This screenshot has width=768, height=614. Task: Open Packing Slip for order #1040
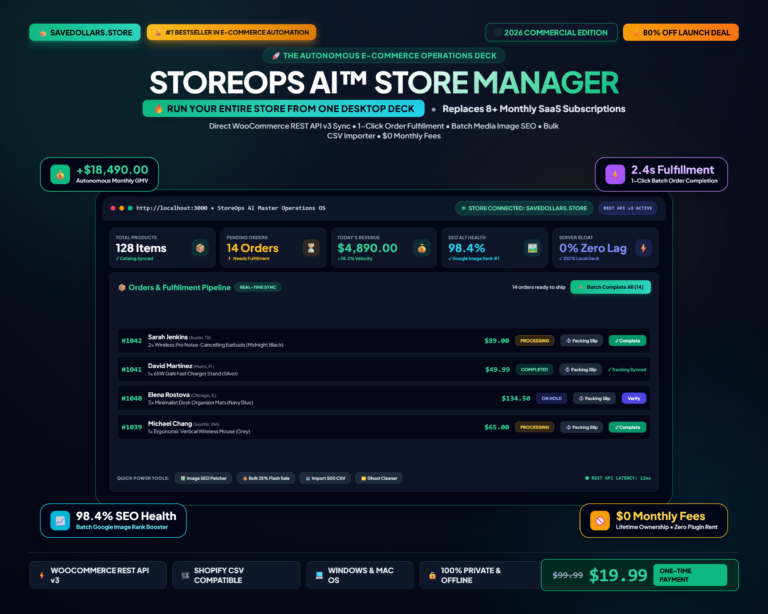point(594,399)
